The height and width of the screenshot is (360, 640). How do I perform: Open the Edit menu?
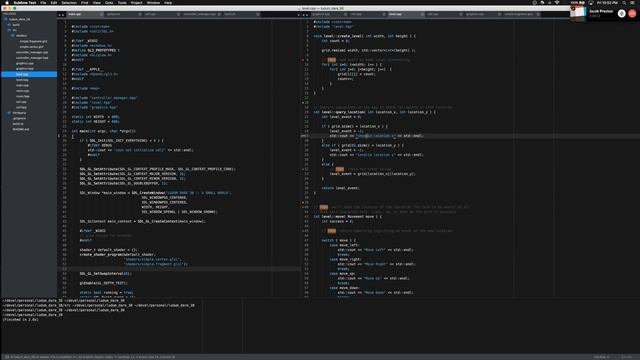pyautogui.click(x=54, y=2)
